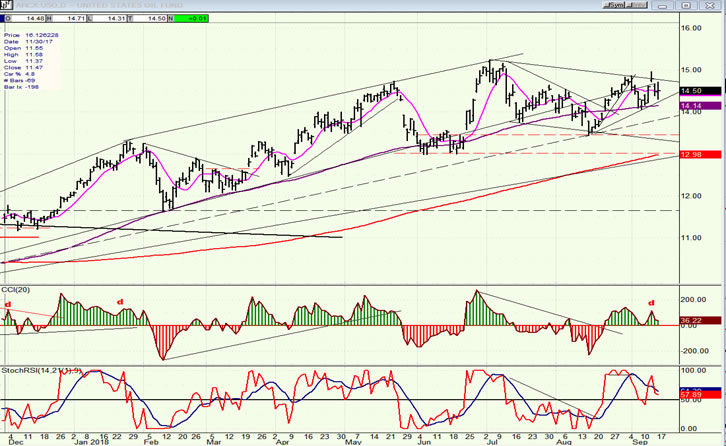Select the Low price field showing 14.31
This screenshot has width=726, height=446.
click(116, 17)
